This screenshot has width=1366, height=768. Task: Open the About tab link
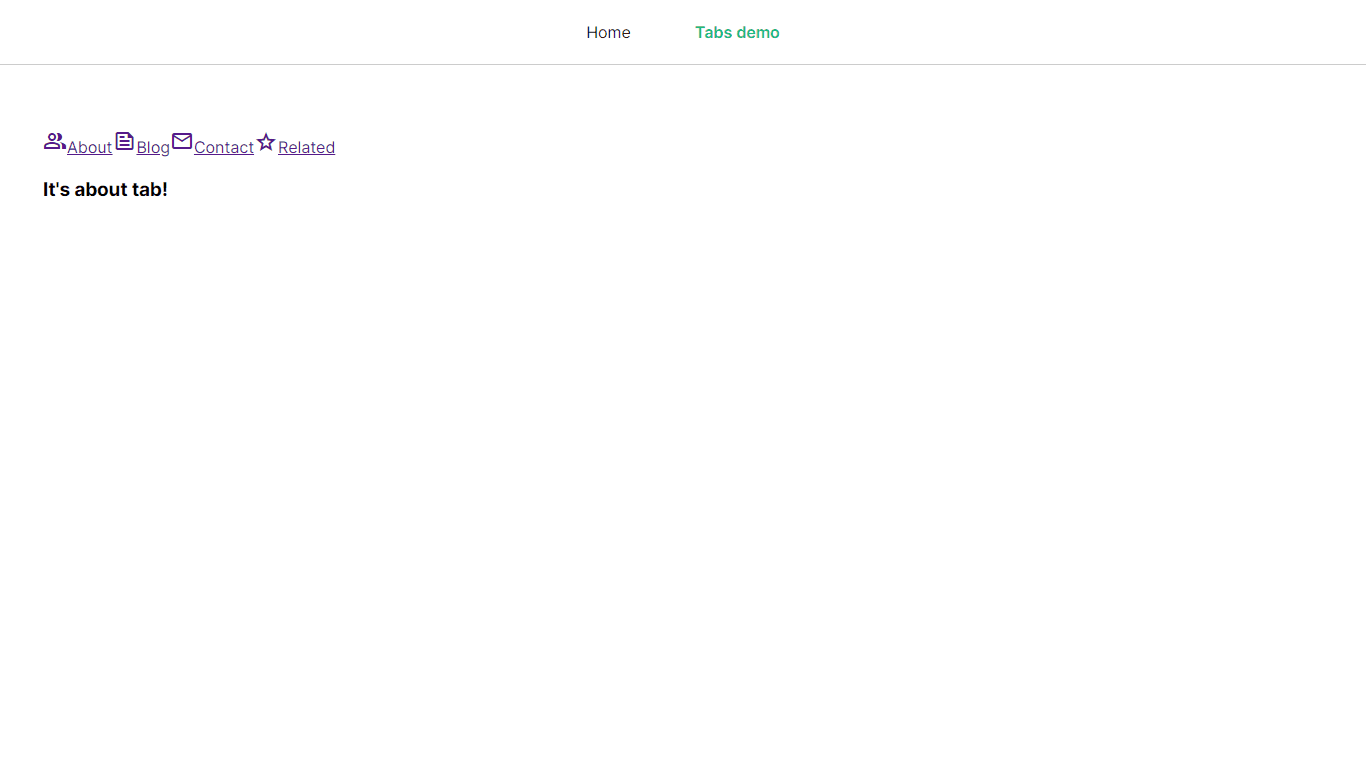[x=89, y=147]
